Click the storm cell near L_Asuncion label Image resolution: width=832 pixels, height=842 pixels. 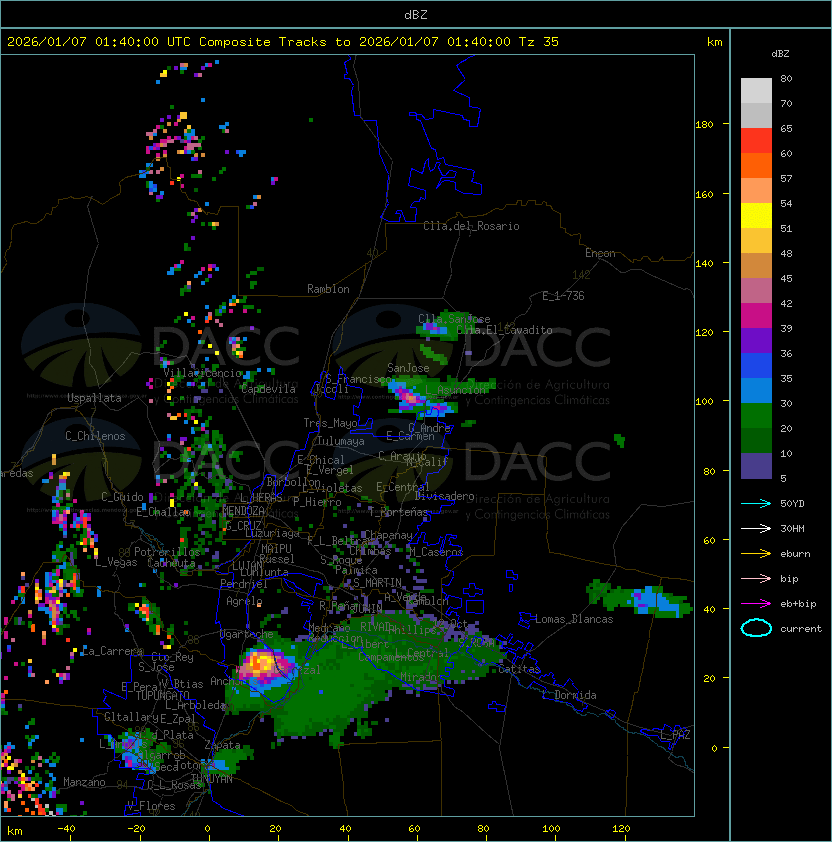click(x=412, y=398)
